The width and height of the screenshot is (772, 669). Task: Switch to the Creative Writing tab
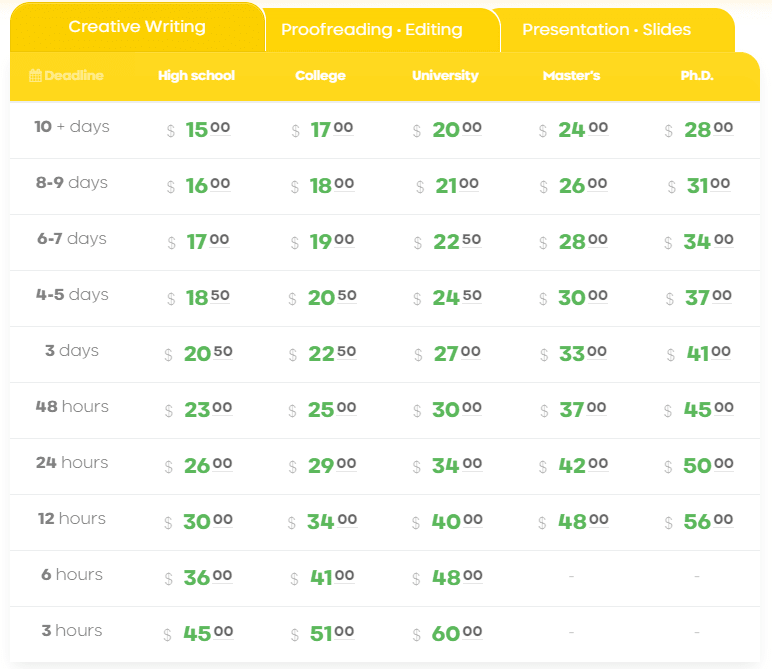click(137, 27)
